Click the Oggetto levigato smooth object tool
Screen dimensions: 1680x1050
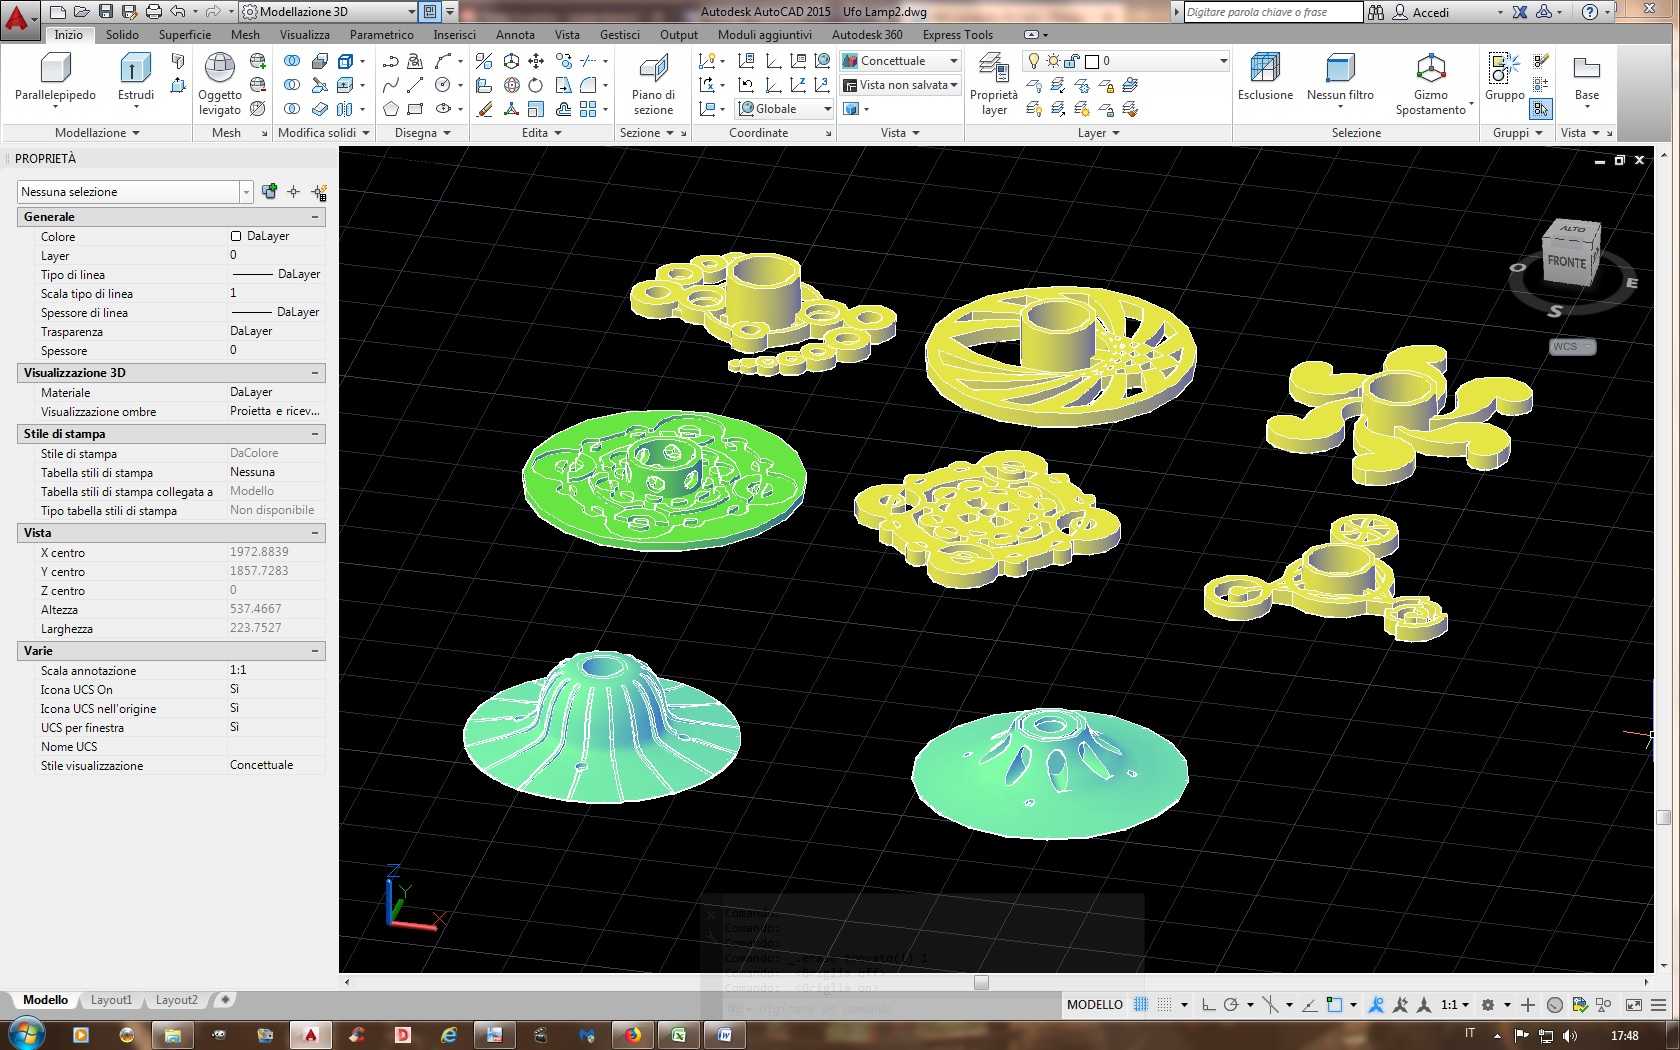click(x=220, y=84)
